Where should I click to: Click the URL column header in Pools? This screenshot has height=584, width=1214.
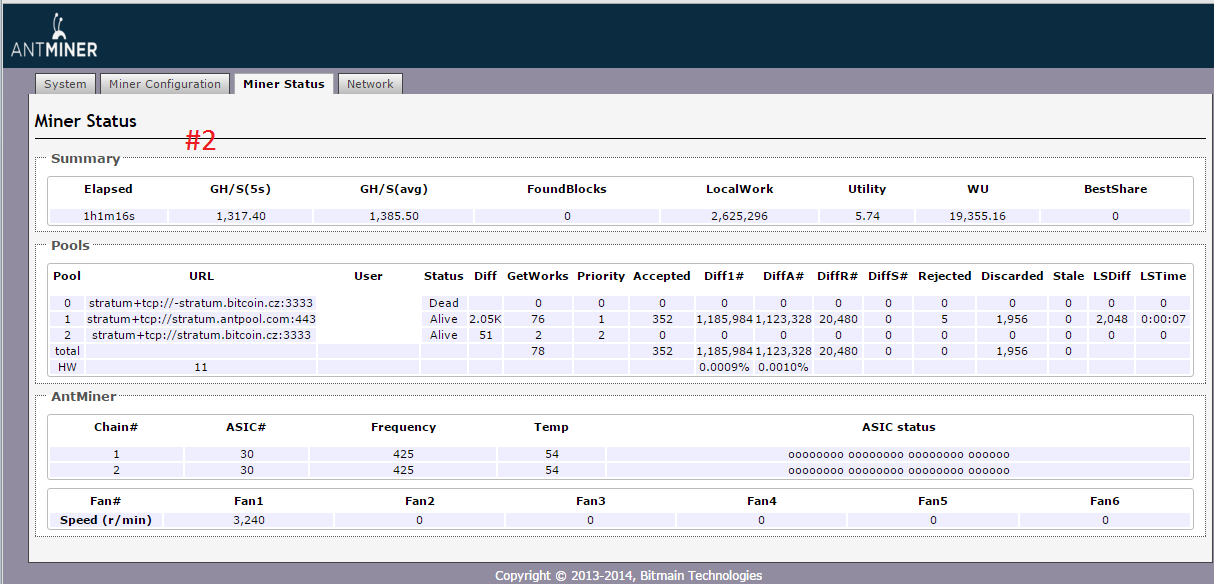(201, 276)
